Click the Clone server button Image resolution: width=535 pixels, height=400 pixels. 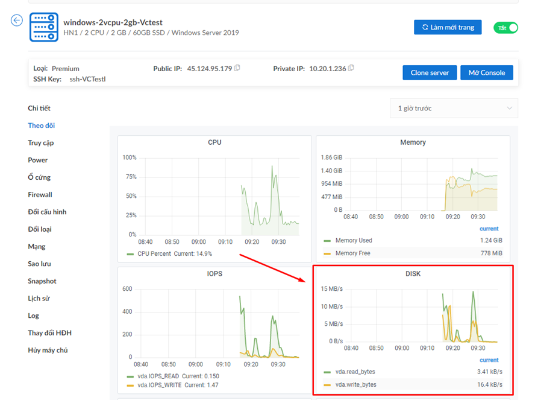(x=430, y=72)
